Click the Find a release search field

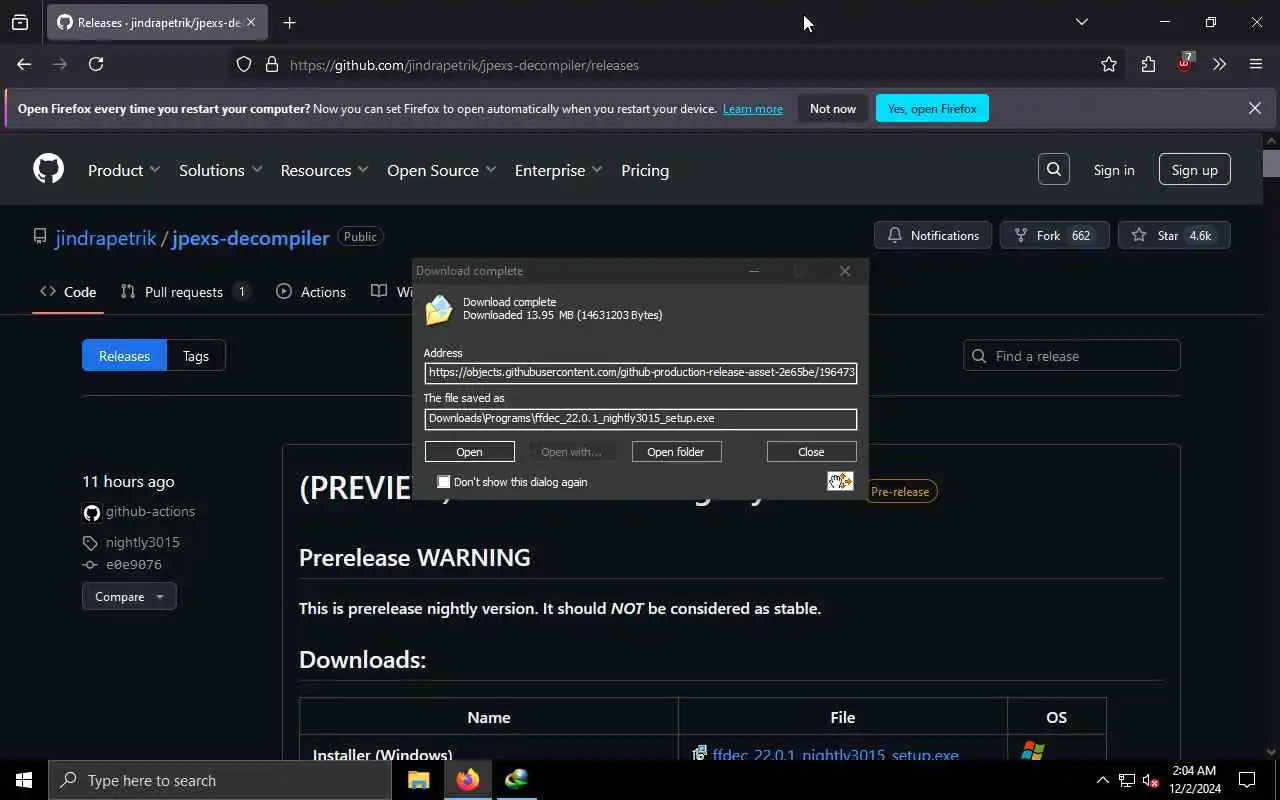(1072, 356)
